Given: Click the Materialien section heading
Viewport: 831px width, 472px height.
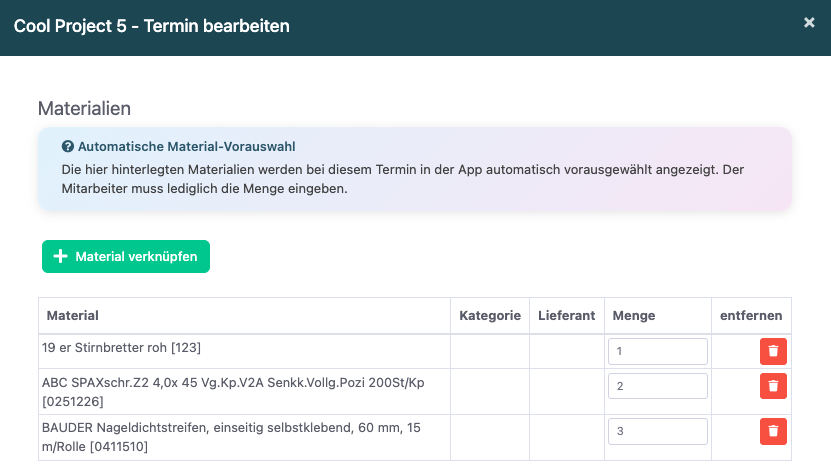Looking at the screenshot, I should 85,108.
